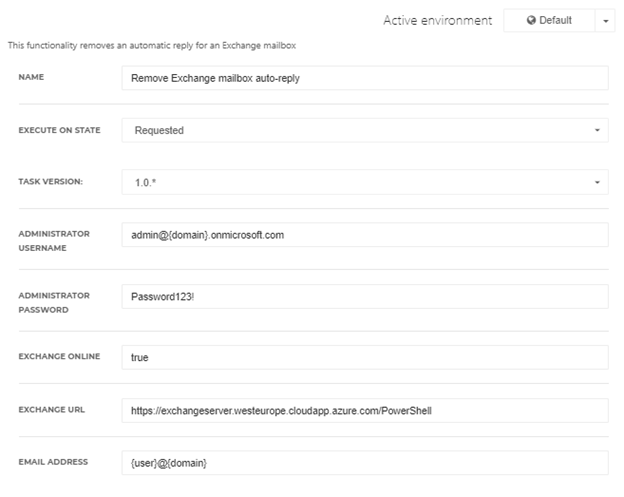The width and height of the screenshot is (624, 497).
Task: Click the EXCHANGE ONLINE label
Action: 59,357
